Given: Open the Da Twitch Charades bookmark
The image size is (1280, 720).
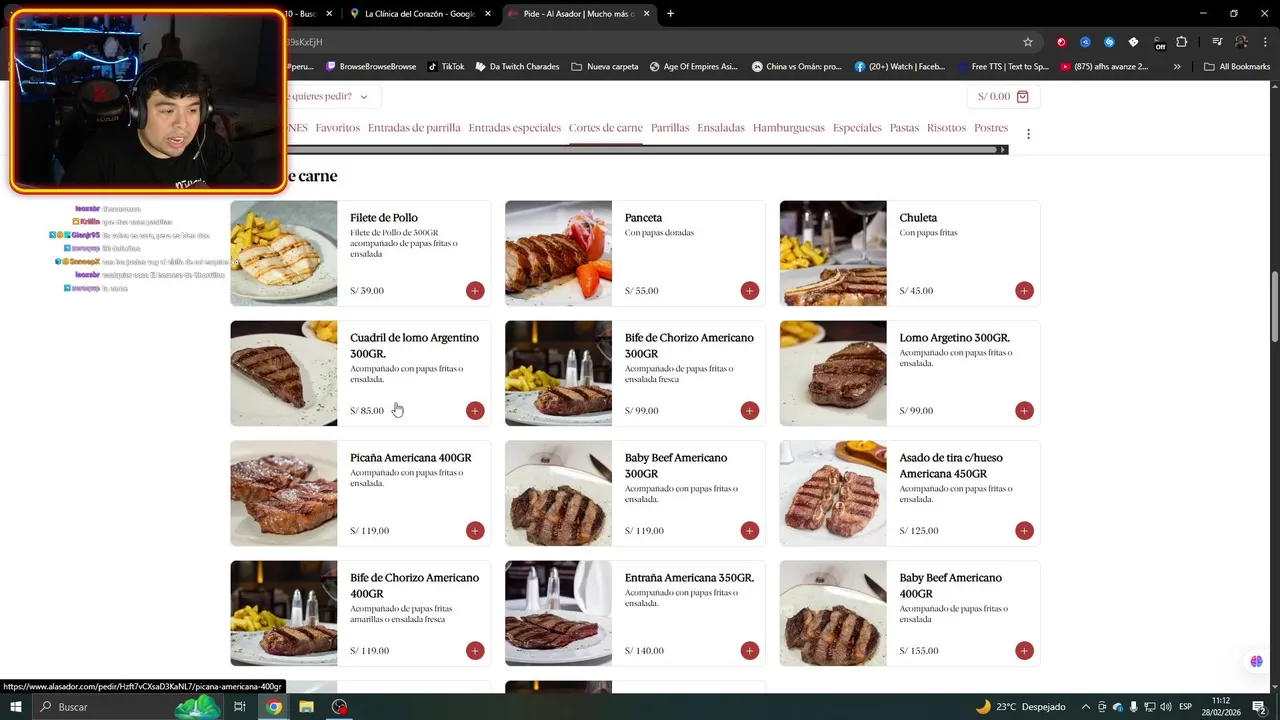Looking at the screenshot, I should pyautogui.click(x=517, y=67).
